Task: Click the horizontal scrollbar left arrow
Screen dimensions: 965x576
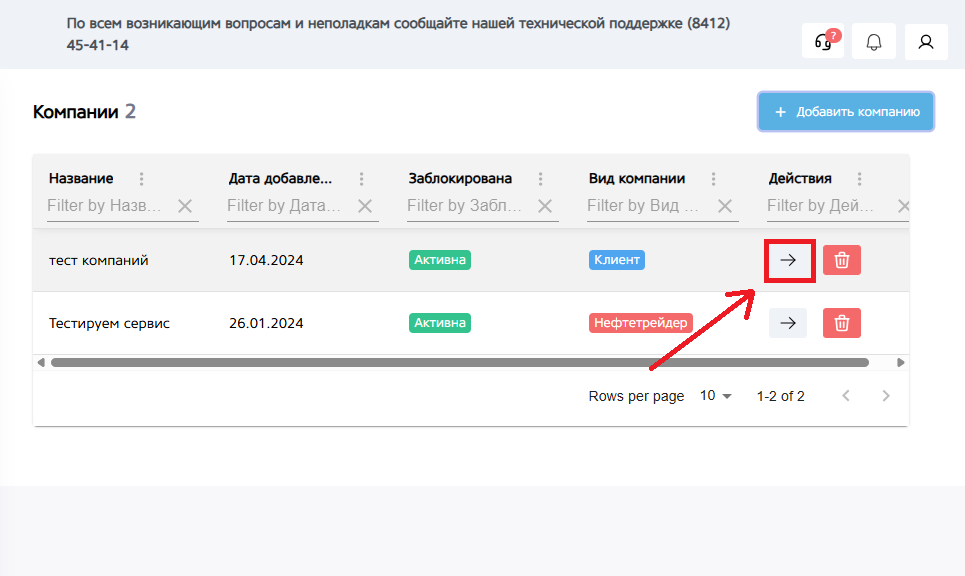Action: click(x=41, y=362)
